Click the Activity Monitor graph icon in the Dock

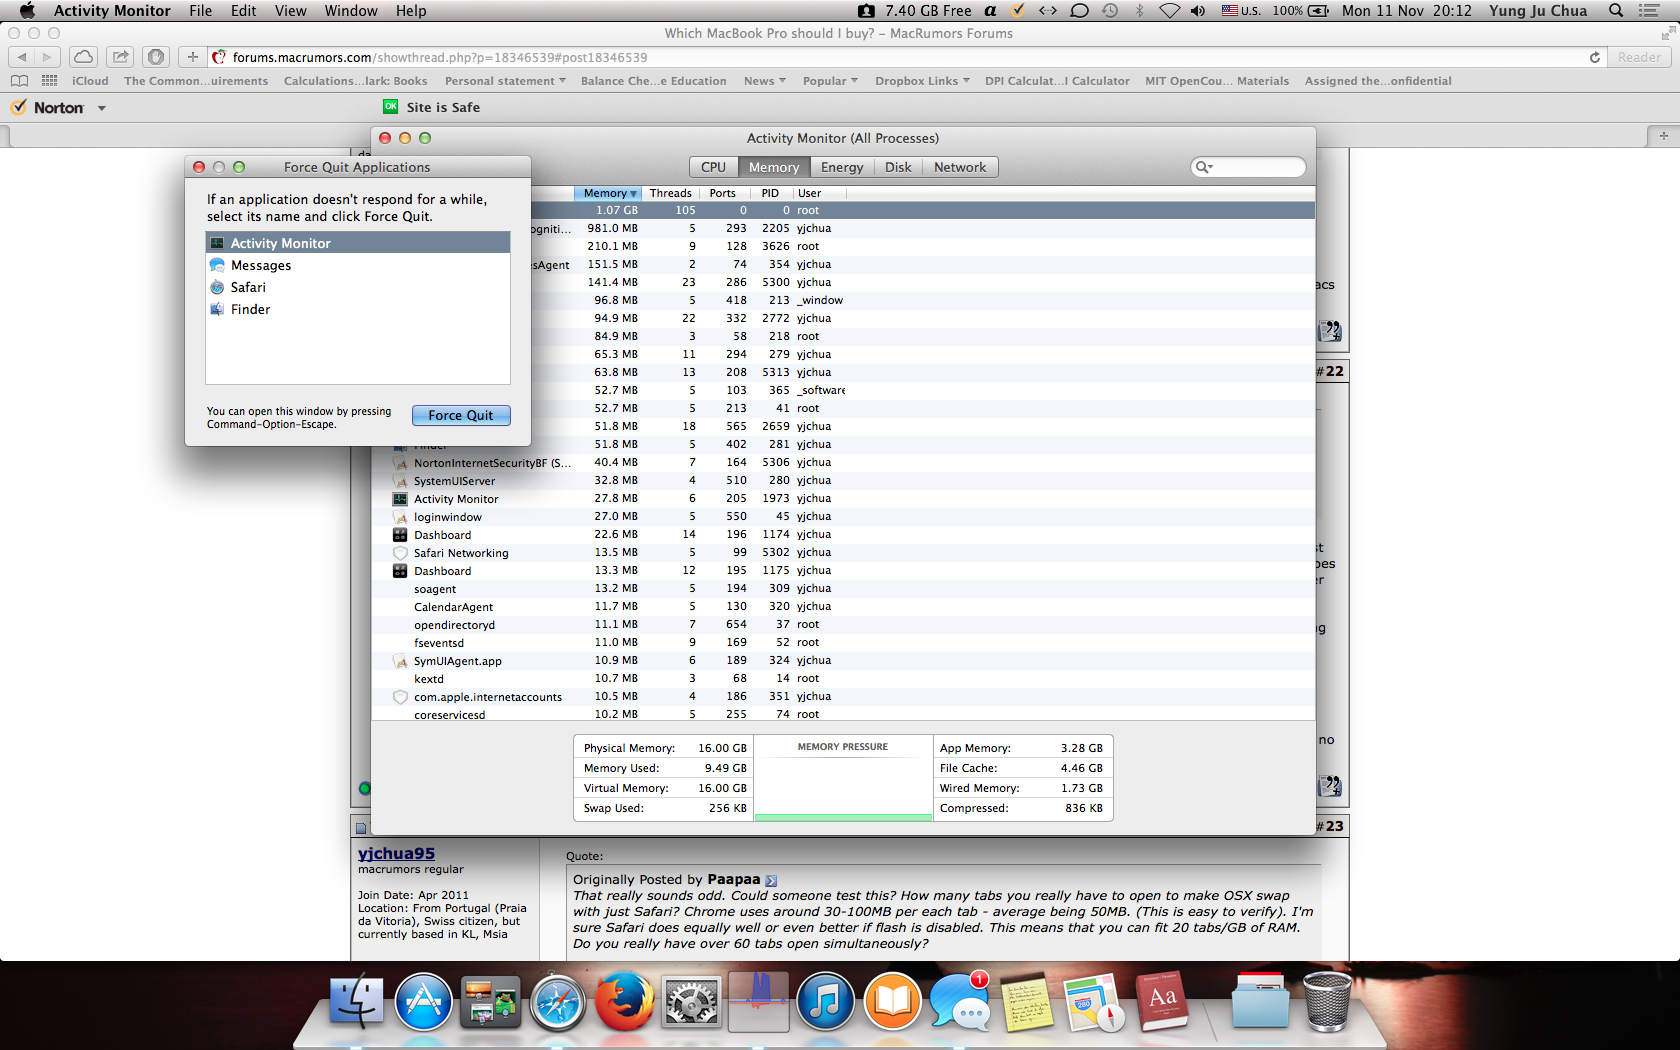pyautogui.click(x=759, y=1001)
